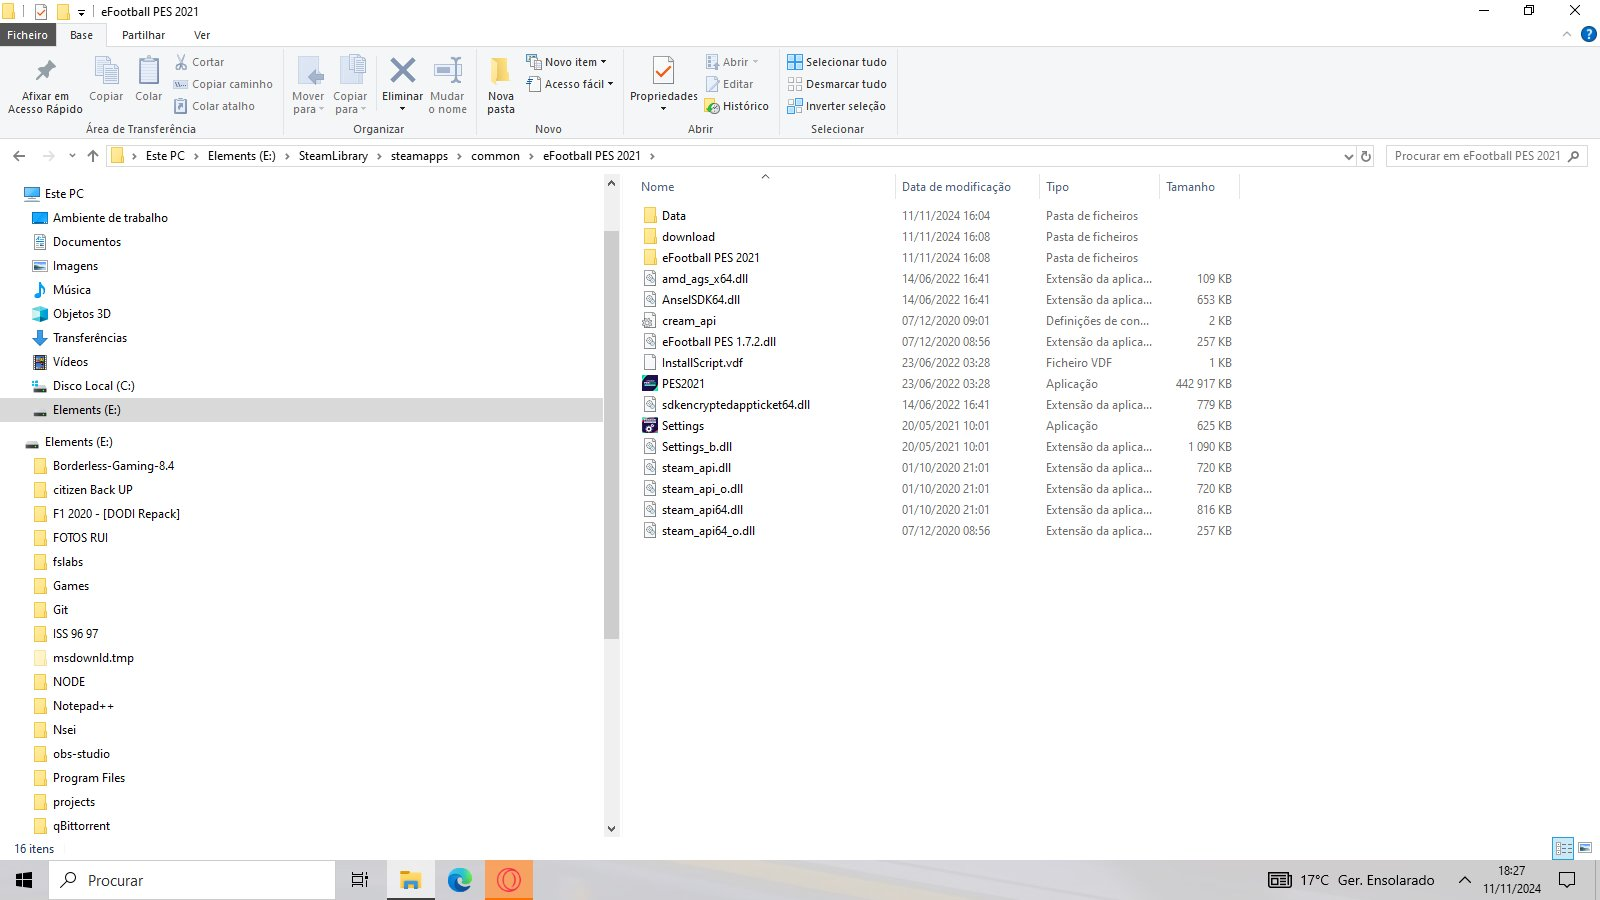Open Explorer help question icon
1600x900 pixels.
tap(1588, 35)
